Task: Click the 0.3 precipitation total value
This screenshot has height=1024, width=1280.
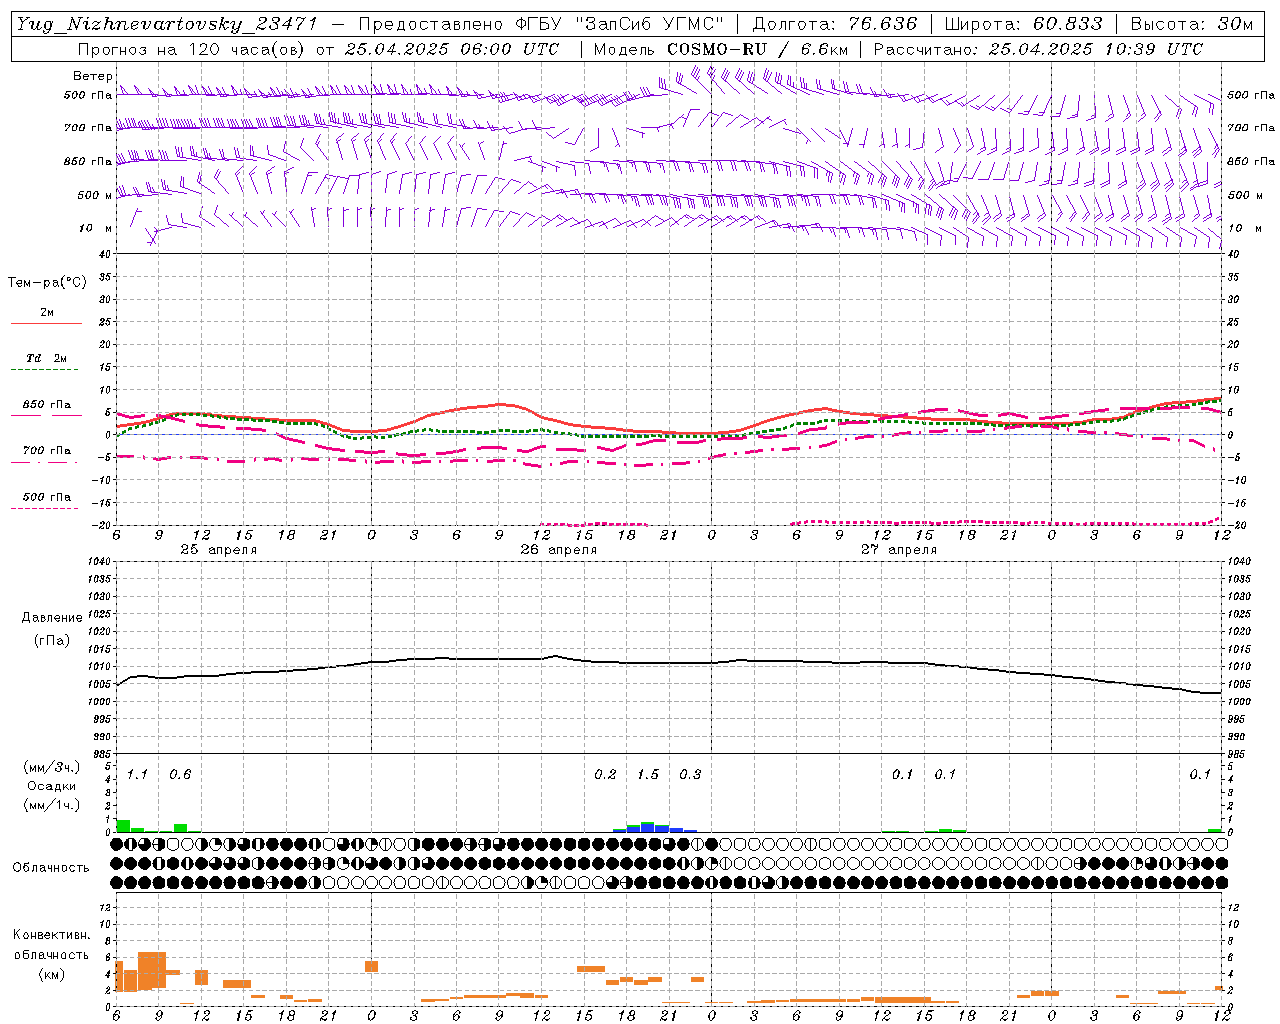Action: point(690,774)
